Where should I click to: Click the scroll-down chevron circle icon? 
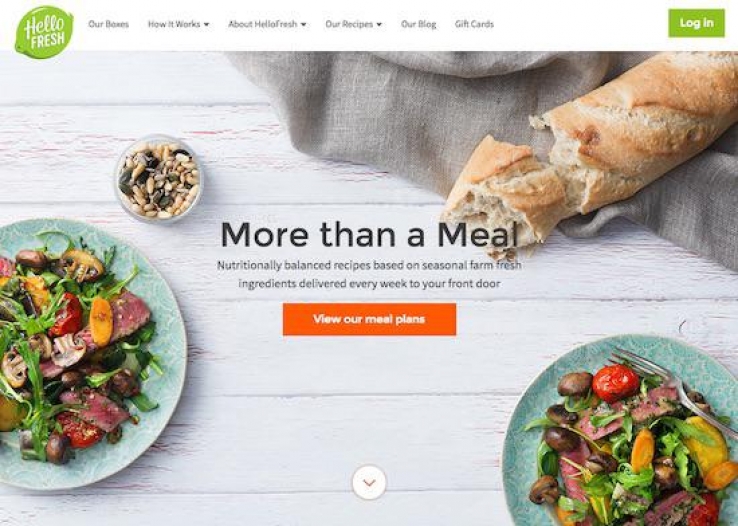click(369, 482)
